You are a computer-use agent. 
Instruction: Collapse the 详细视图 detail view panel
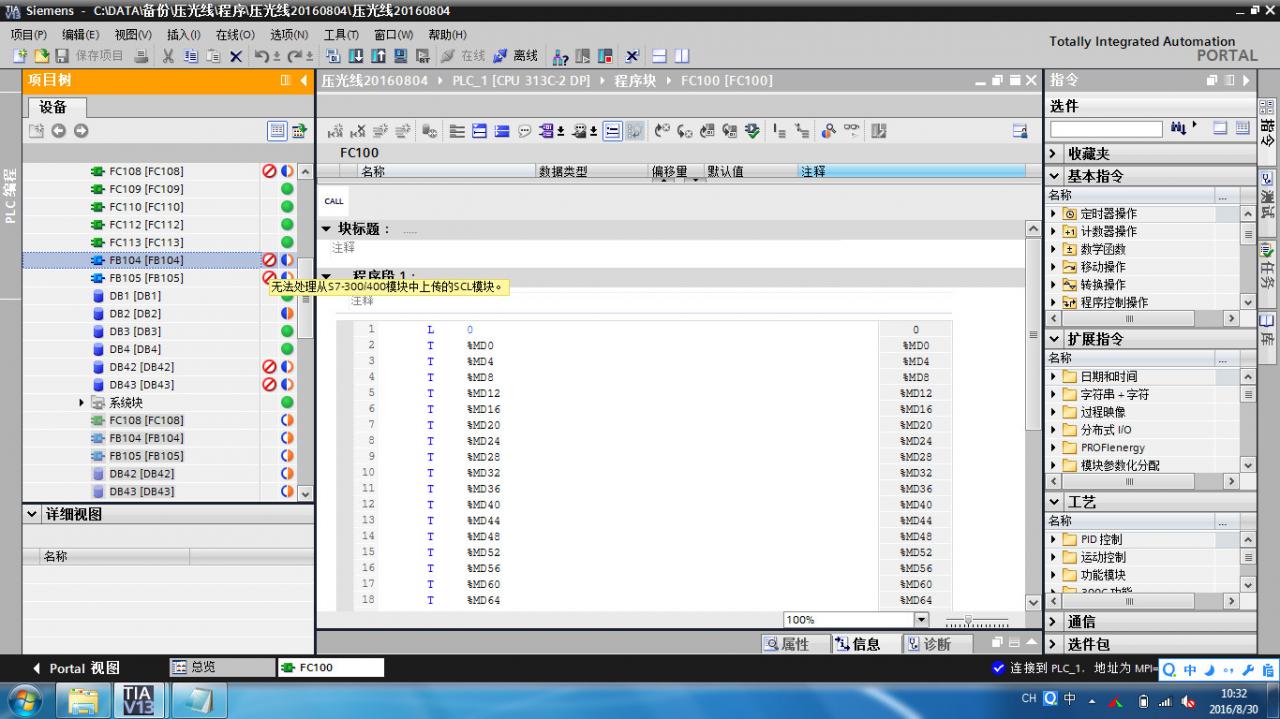(31, 514)
